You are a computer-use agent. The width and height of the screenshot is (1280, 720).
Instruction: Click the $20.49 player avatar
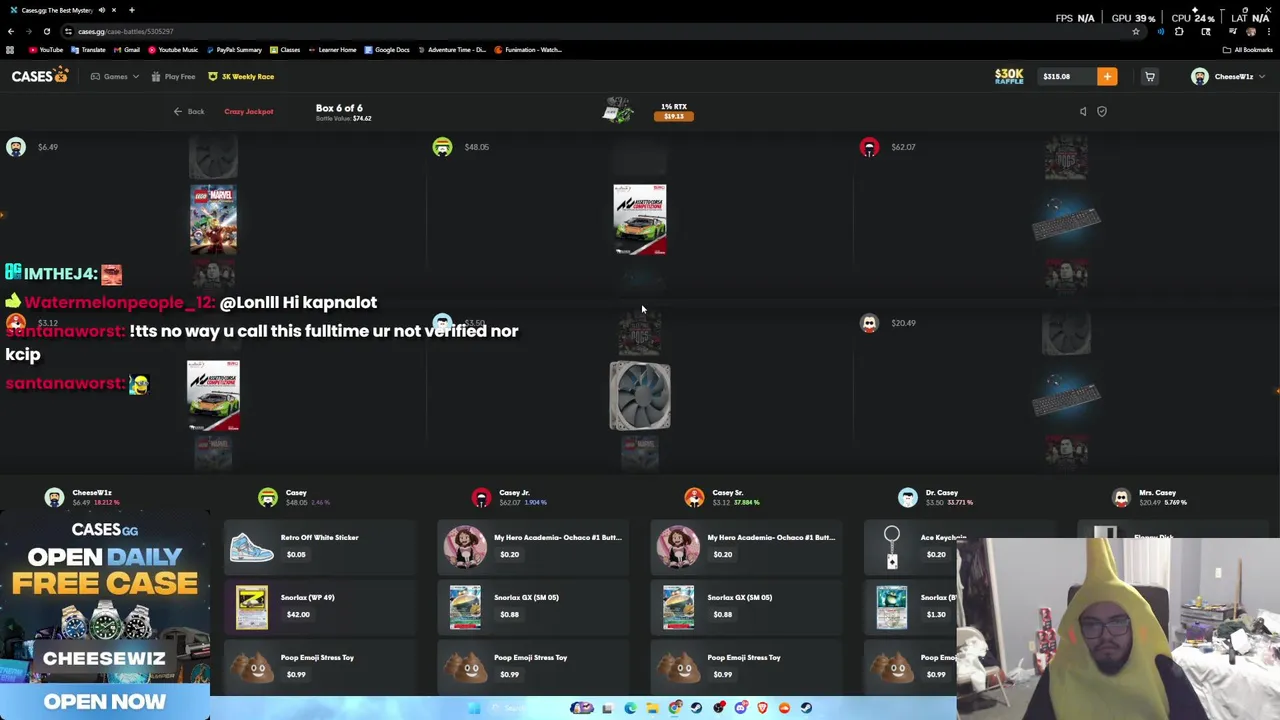click(x=869, y=323)
